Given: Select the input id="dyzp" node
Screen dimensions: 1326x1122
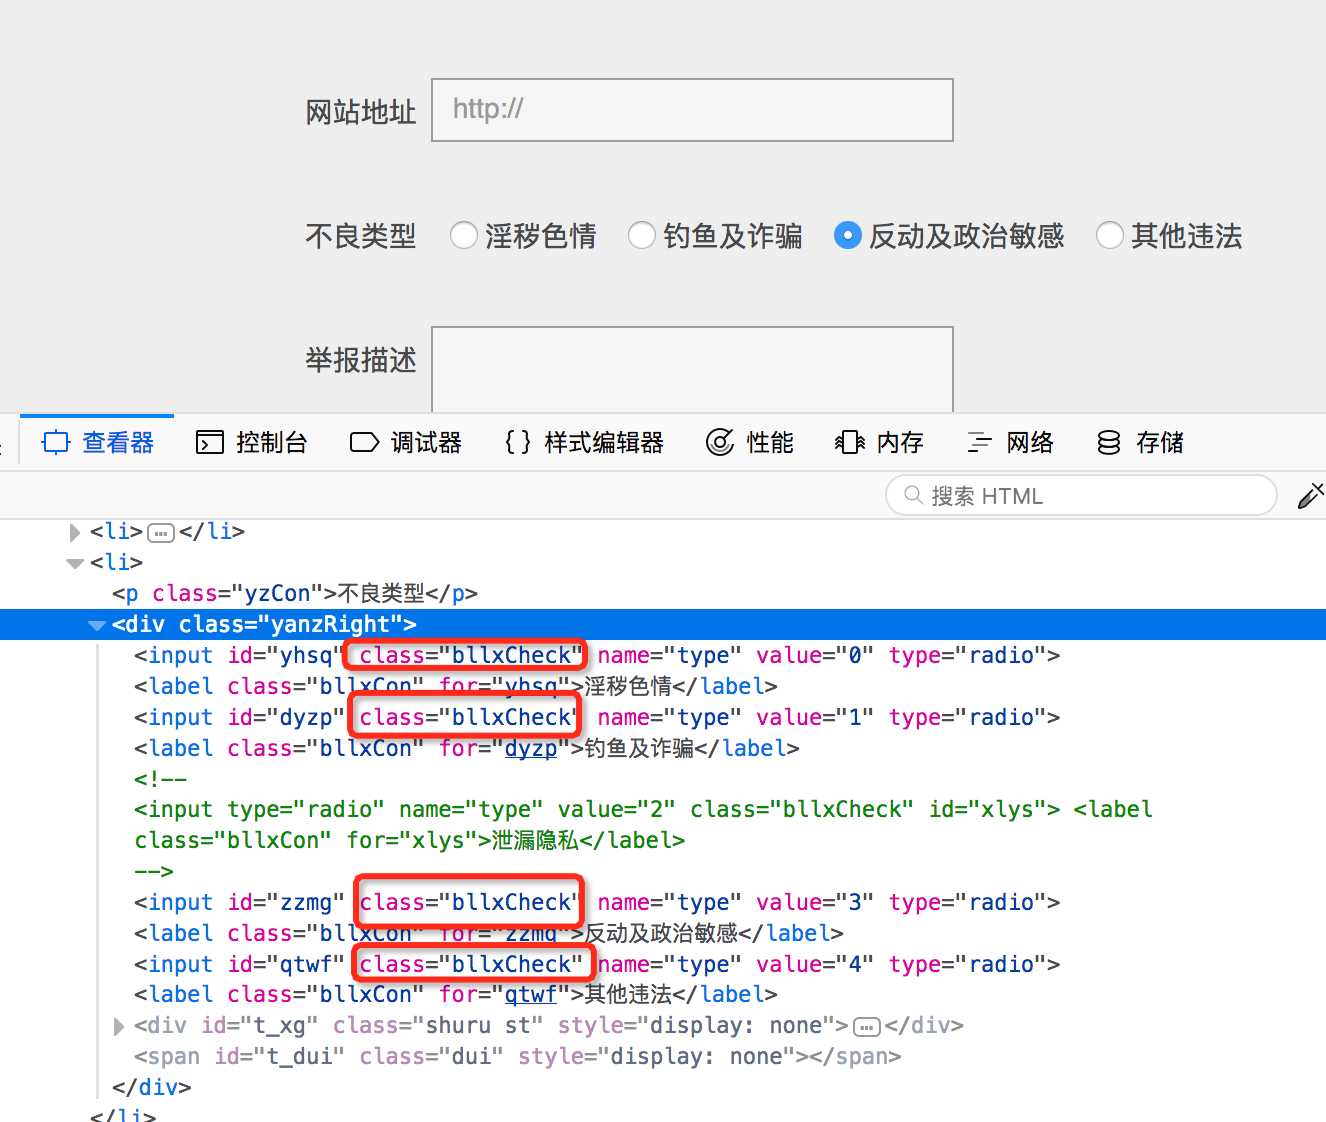Looking at the screenshot, I should pyautogui.click(x=597, y=718).
